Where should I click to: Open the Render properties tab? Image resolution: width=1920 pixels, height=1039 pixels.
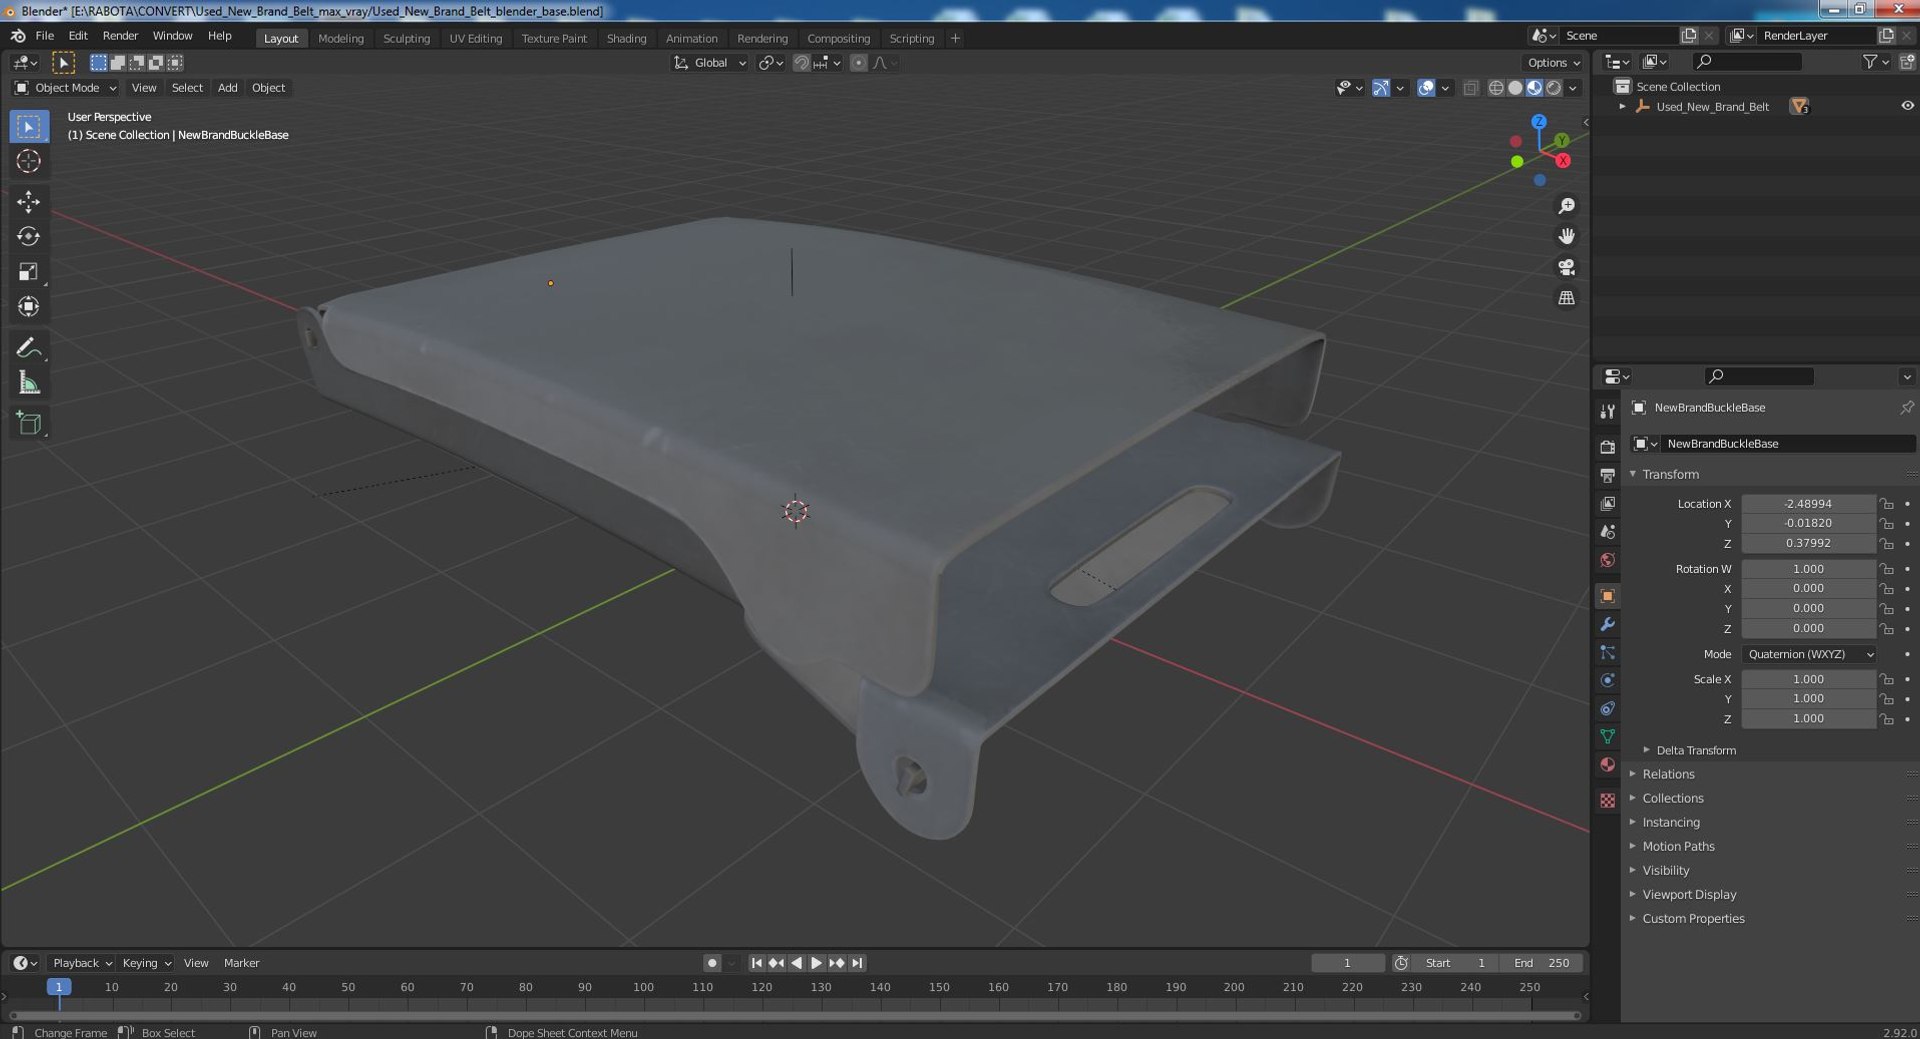click(x=1607, y=447)
